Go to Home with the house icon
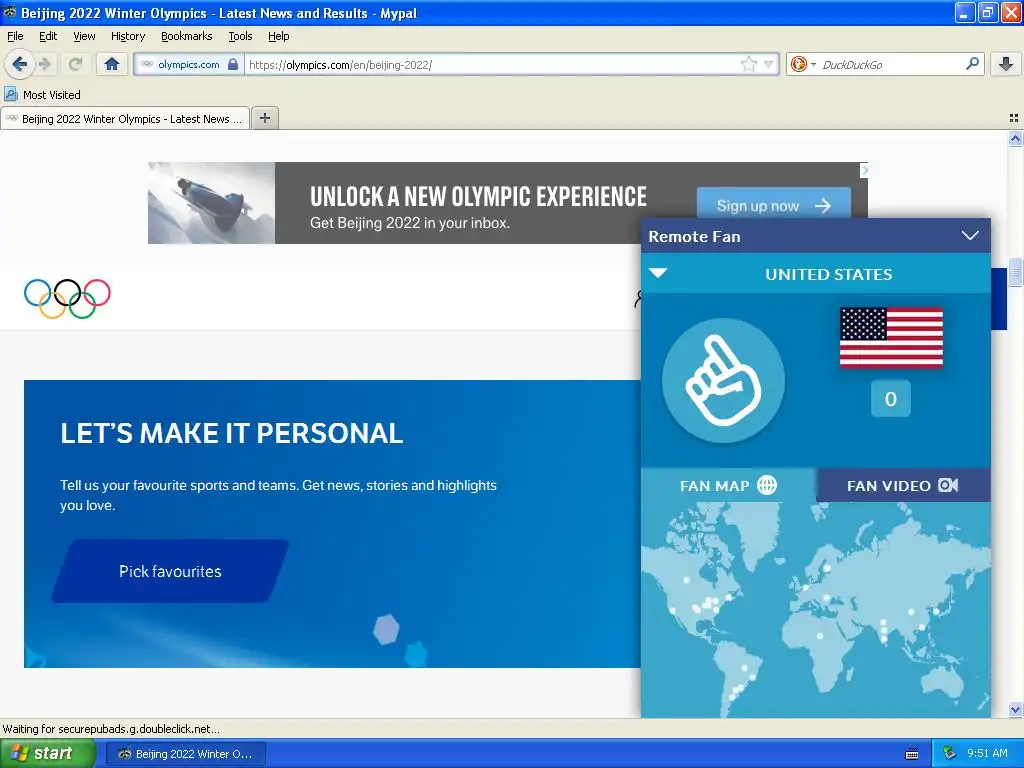This screenshot has height=768, width=1024. pos(112,64)
